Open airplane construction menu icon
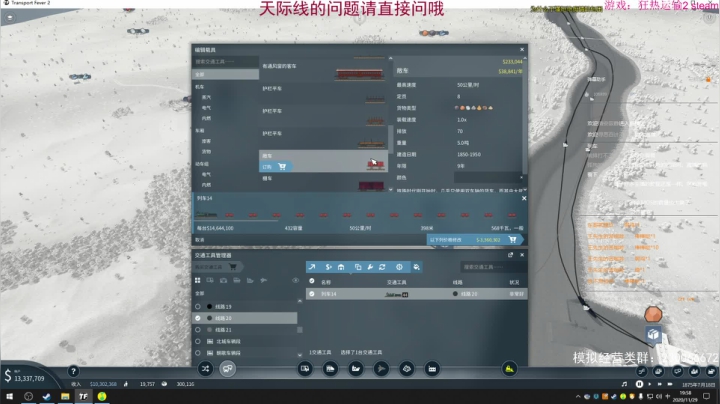 [381, 369]
